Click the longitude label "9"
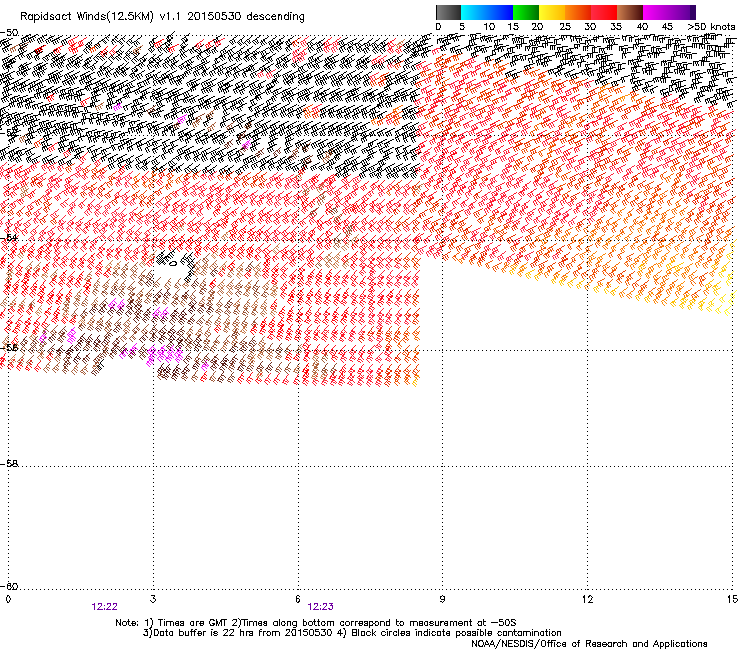 442,599
